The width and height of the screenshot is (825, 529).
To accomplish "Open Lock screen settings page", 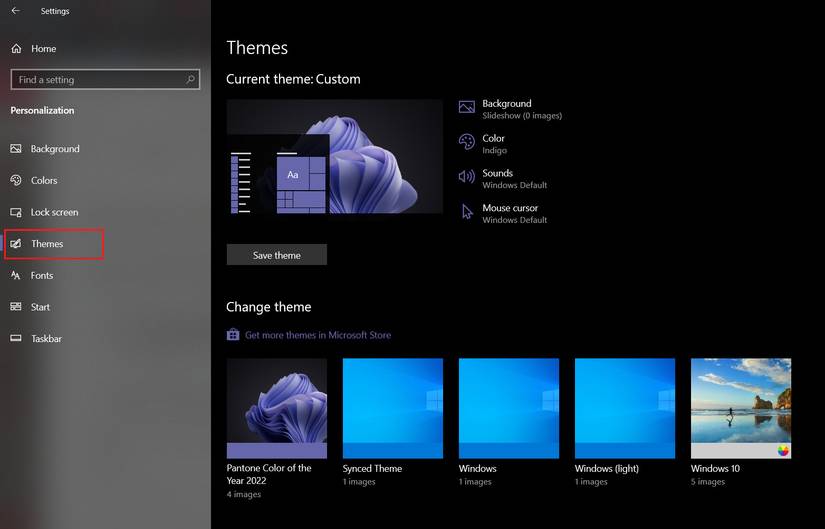I will tap(54, 212).
